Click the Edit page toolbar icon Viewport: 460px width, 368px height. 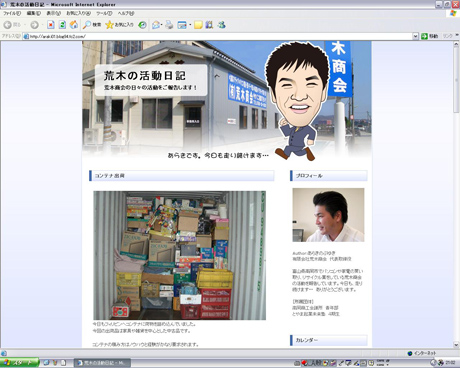(x=182, y=25)
